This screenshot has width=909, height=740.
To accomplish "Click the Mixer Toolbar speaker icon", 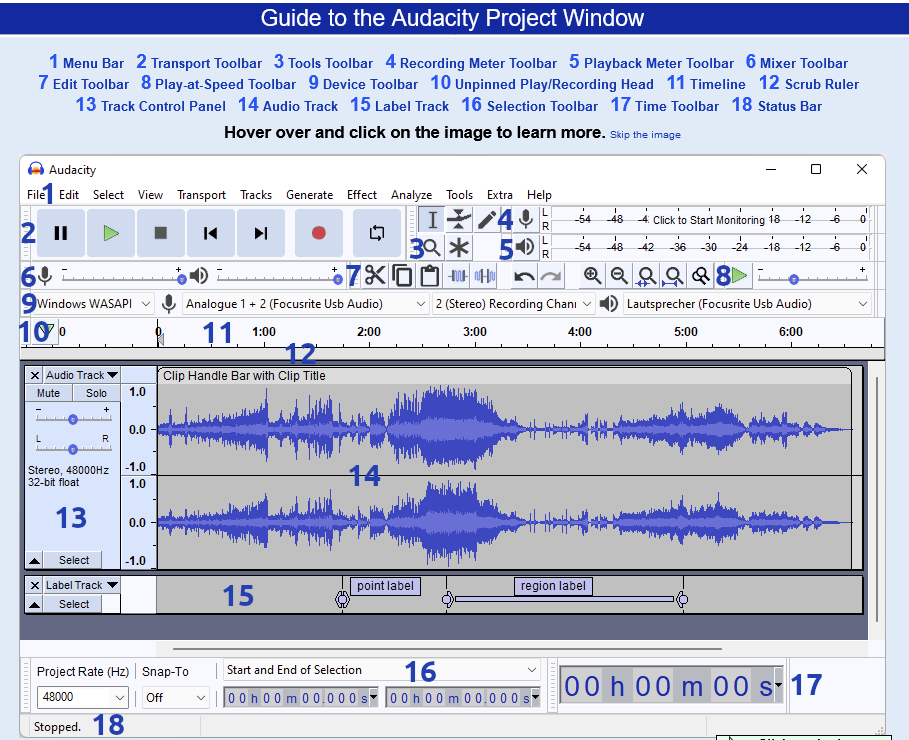I will pyautogui.click(x=199, y=275).
